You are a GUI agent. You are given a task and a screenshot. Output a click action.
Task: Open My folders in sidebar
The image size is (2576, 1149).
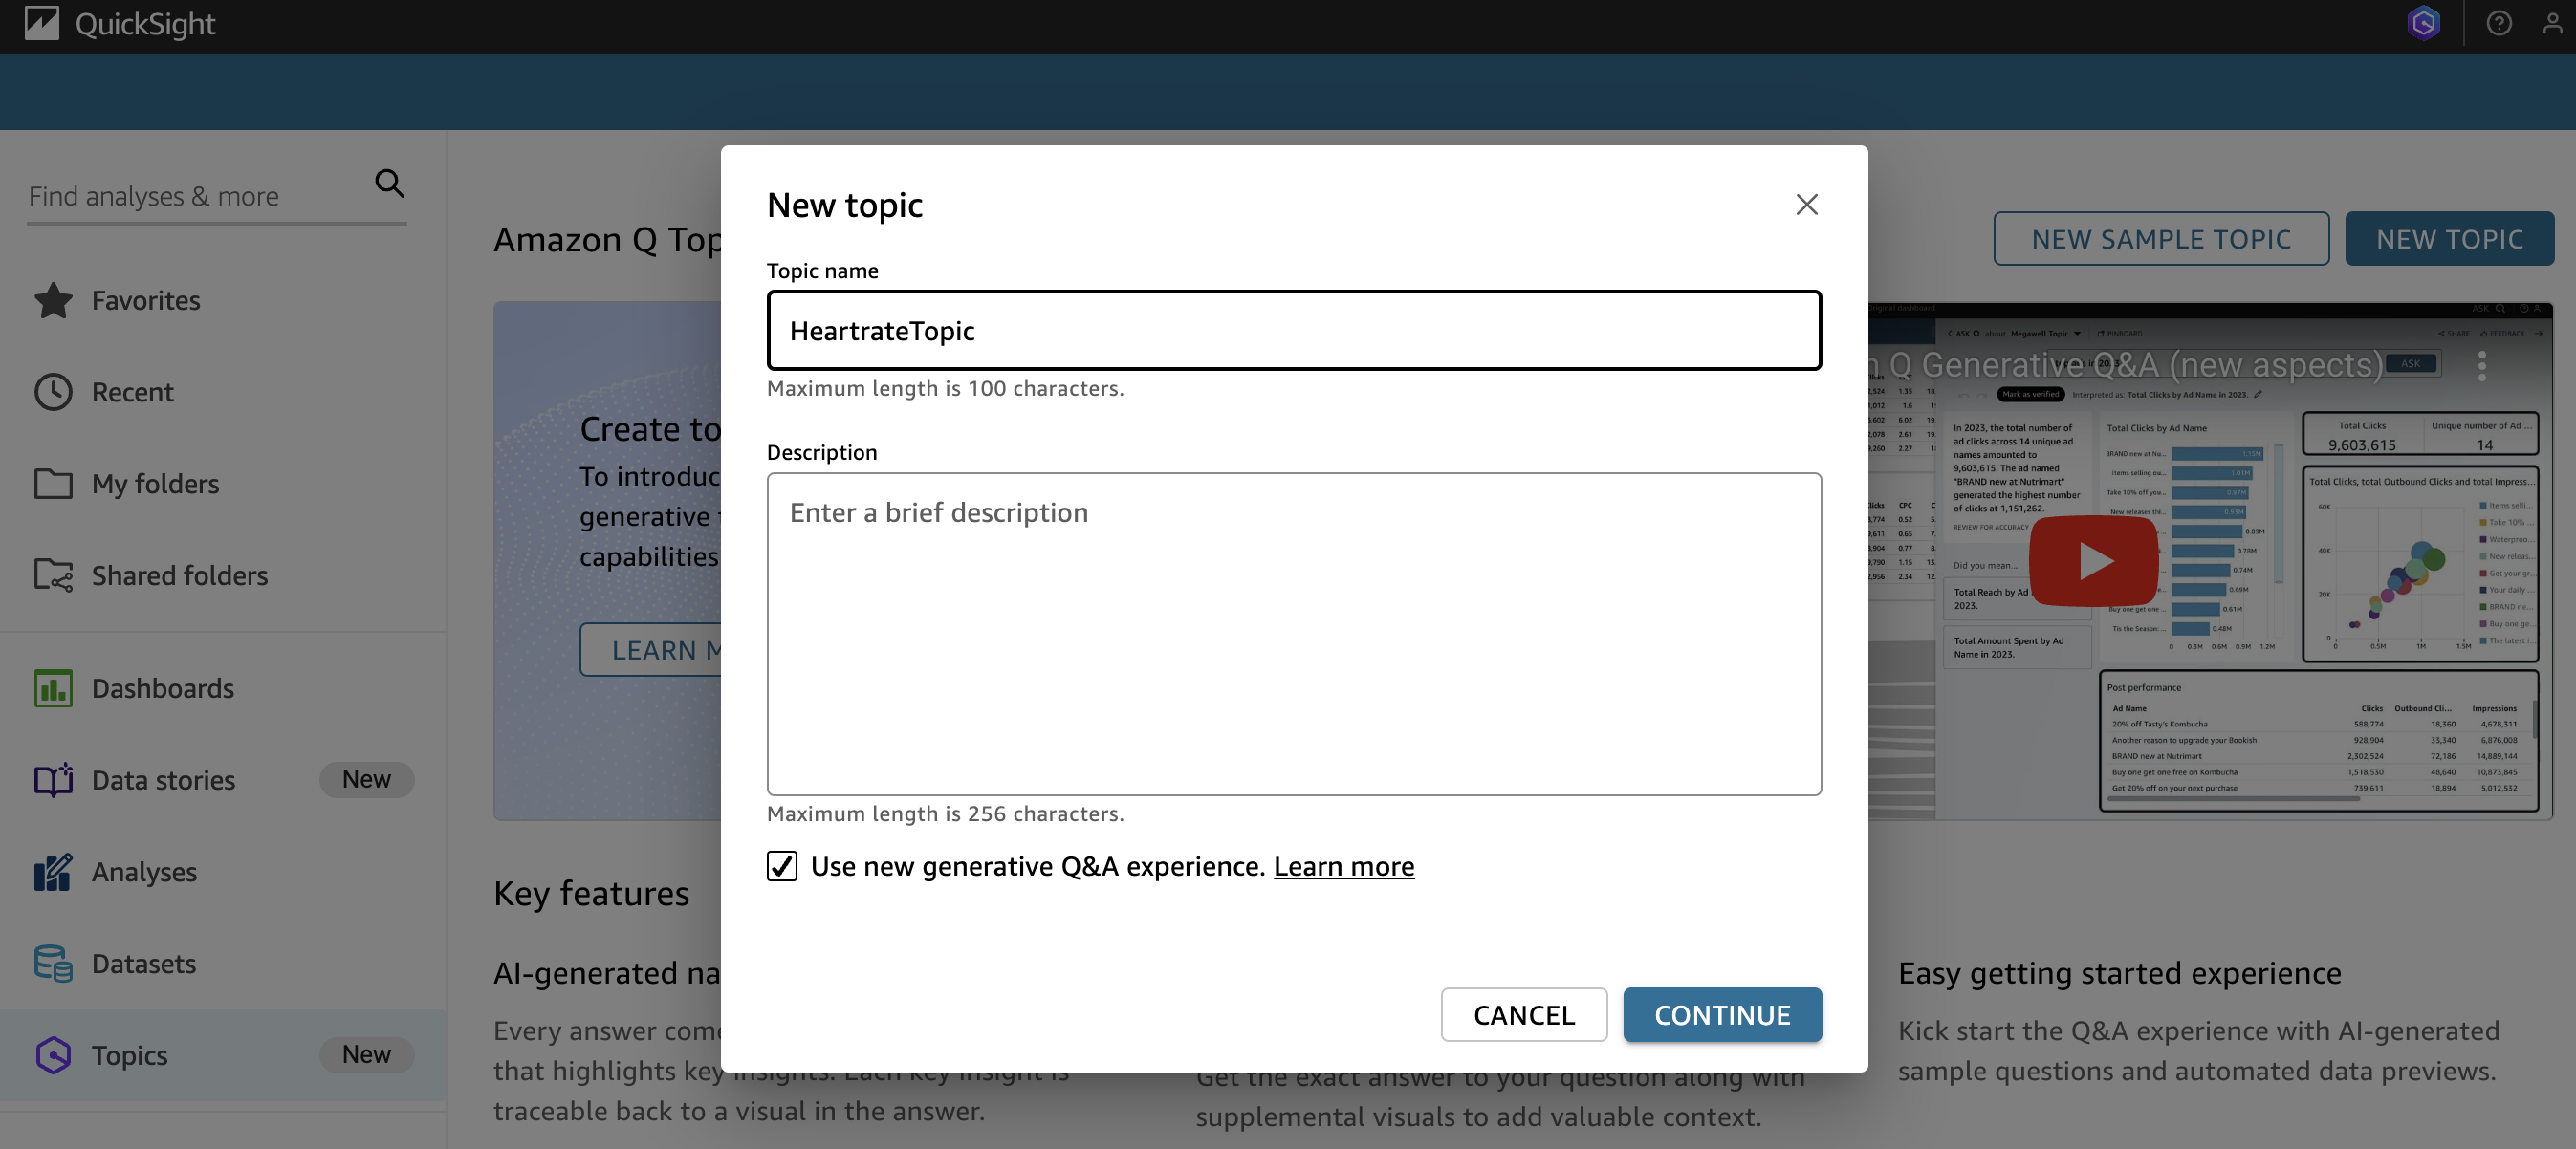click(x=155, y=484)
